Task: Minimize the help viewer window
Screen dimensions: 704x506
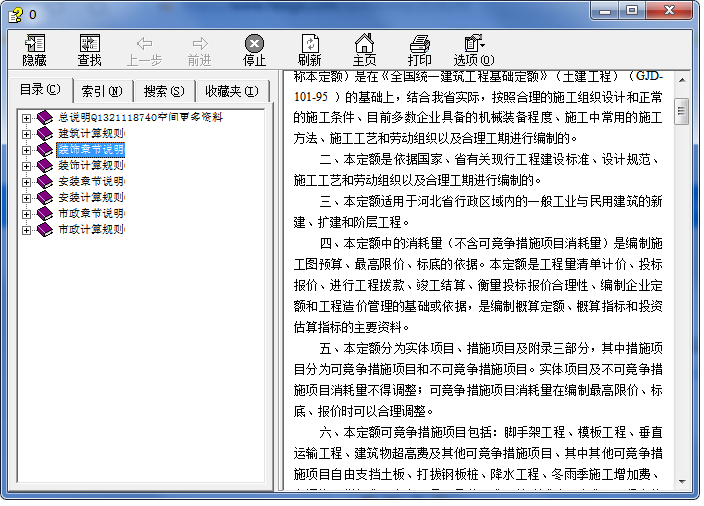Action: (x=605, y=10)
